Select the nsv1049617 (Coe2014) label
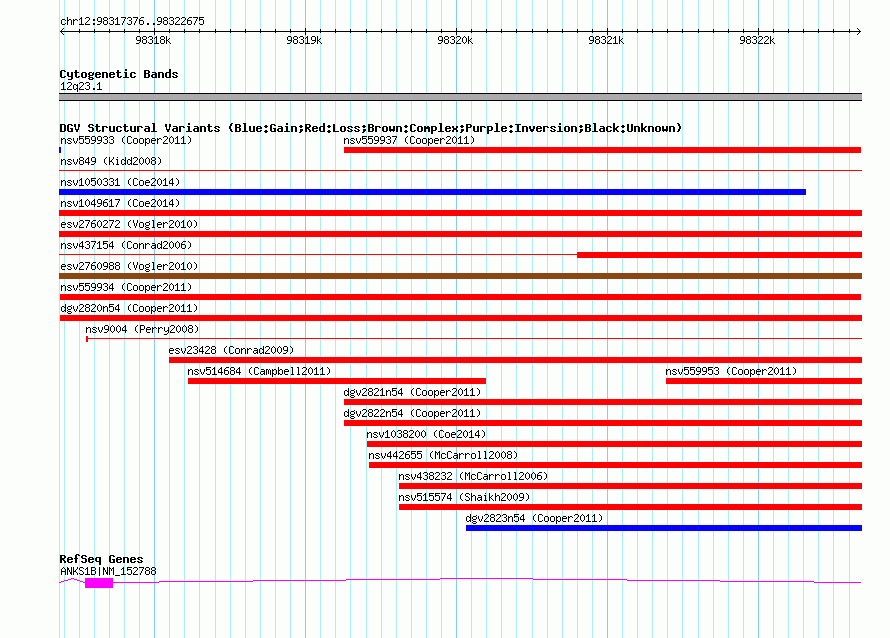890x638 pixels. click(120, 203)
